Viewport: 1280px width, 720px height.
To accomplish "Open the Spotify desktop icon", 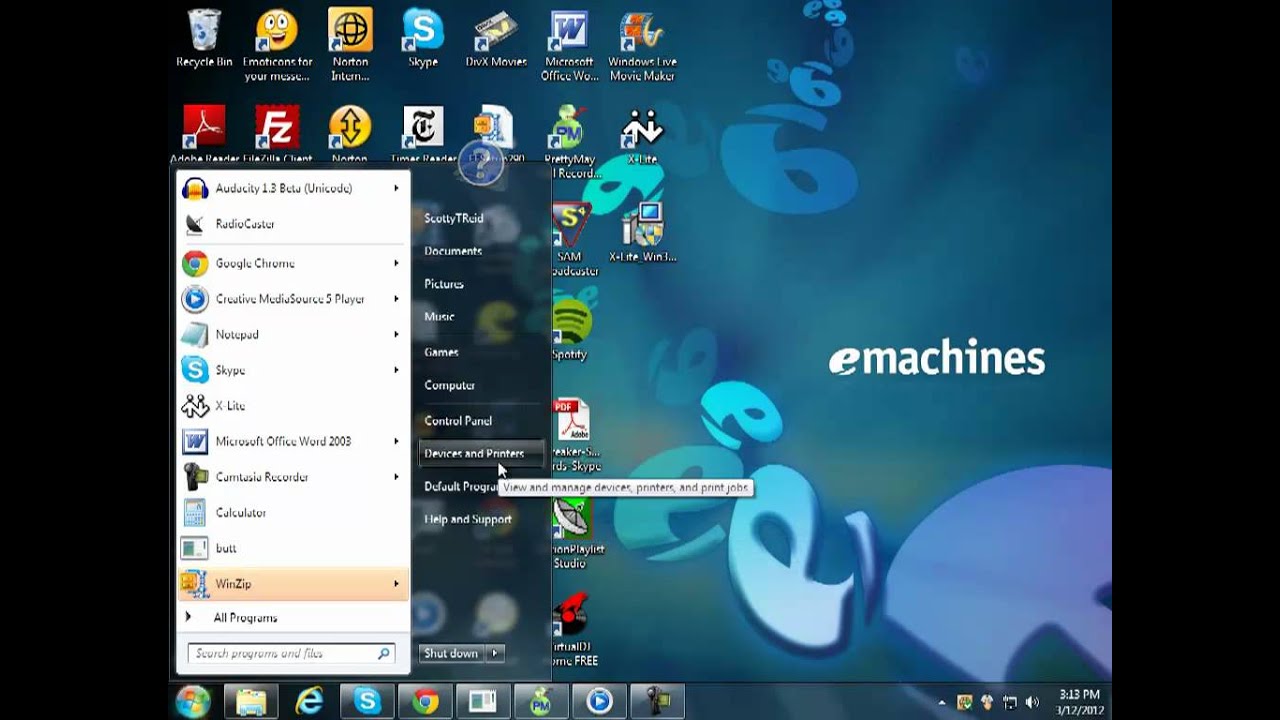I will [x=570, y=330].
